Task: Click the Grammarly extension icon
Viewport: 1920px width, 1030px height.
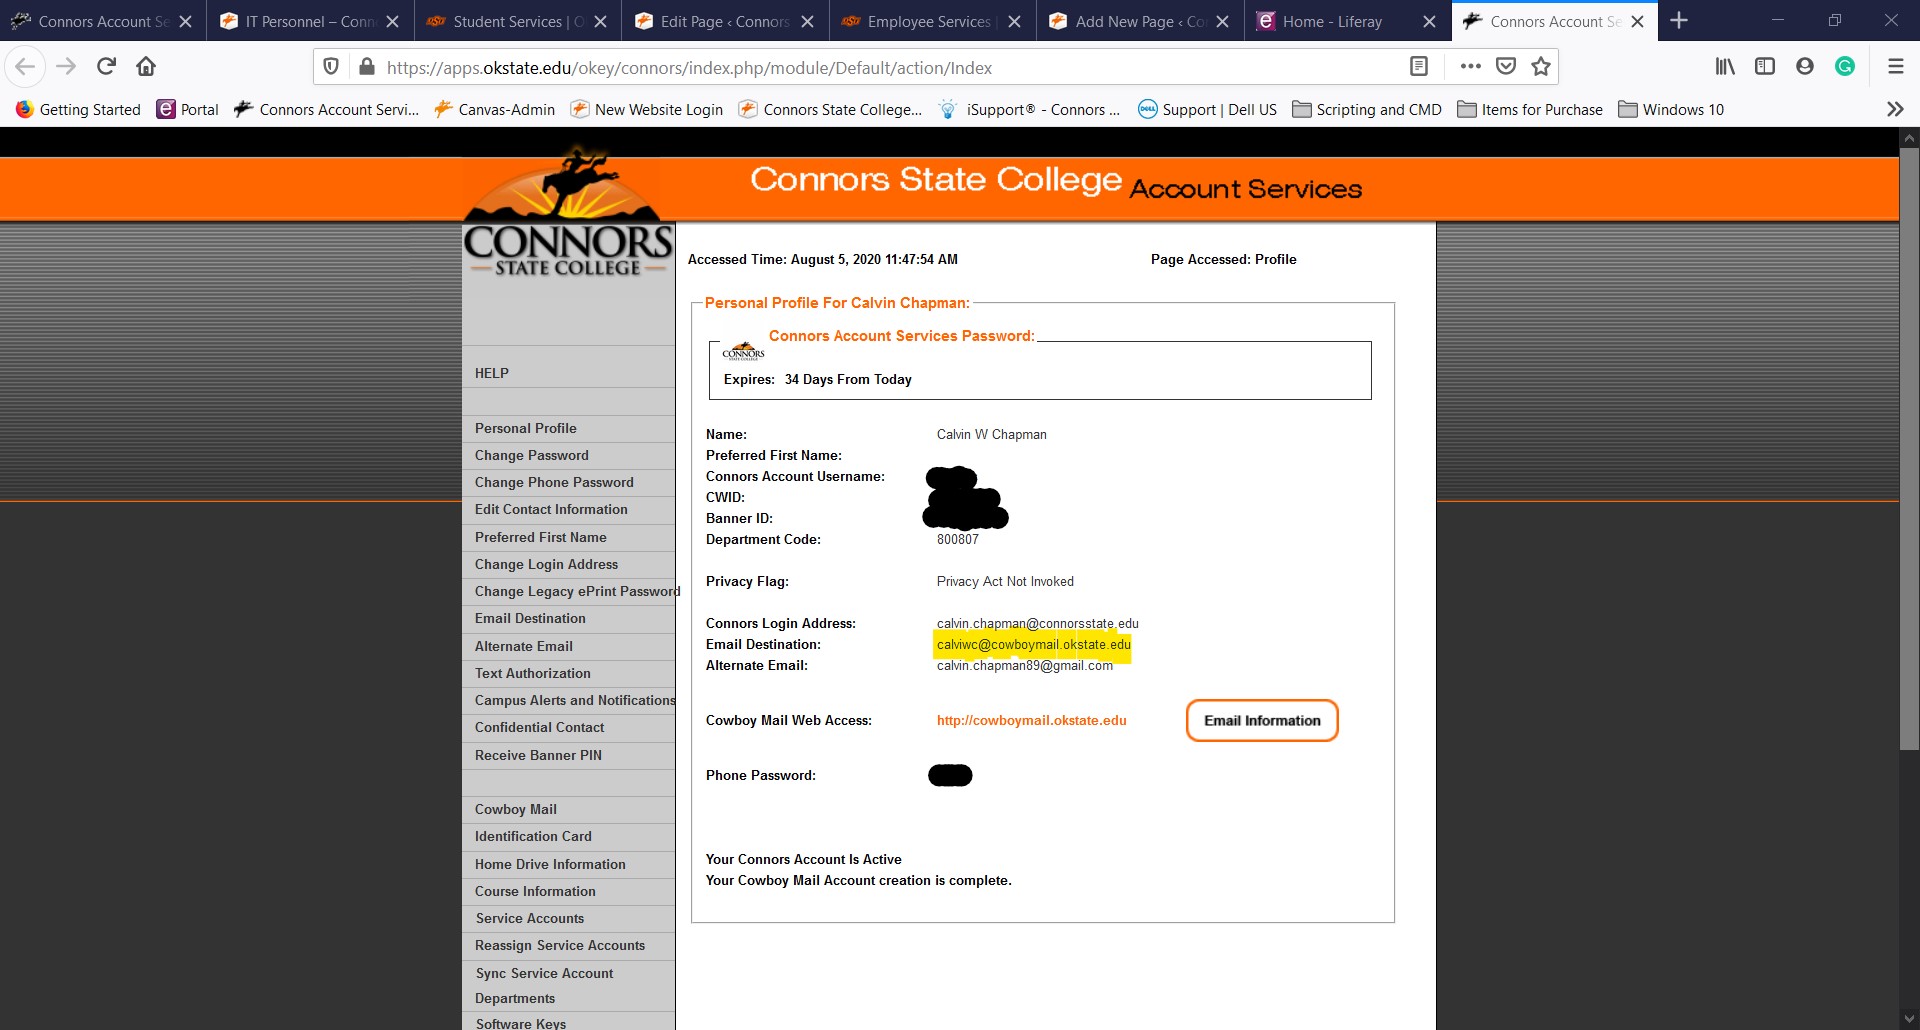Action: click(1845, 66)
